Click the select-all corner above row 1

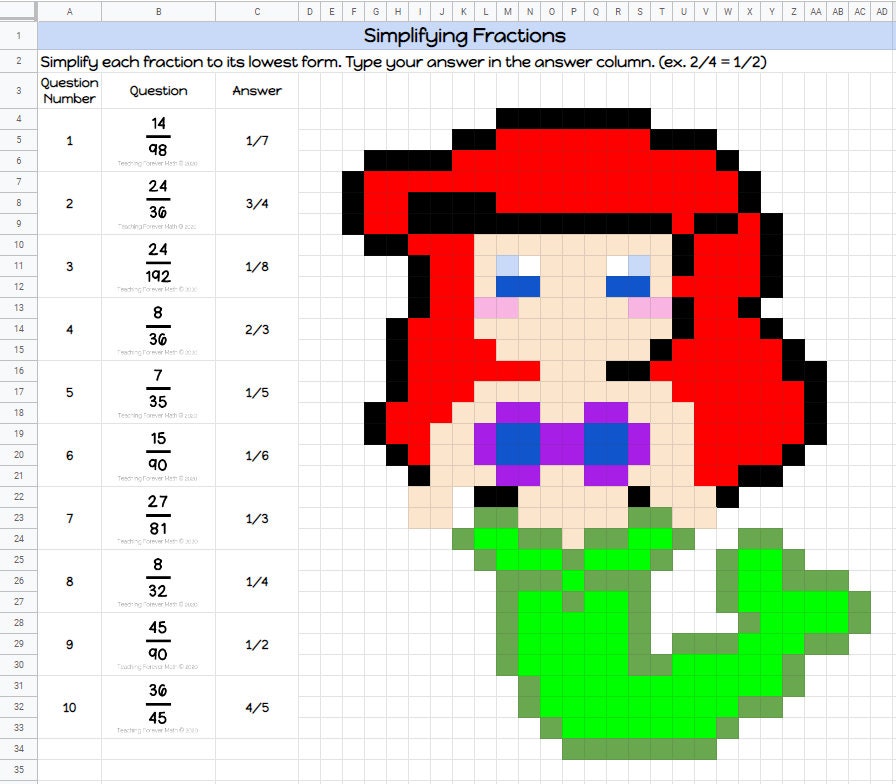click(16, 11)
